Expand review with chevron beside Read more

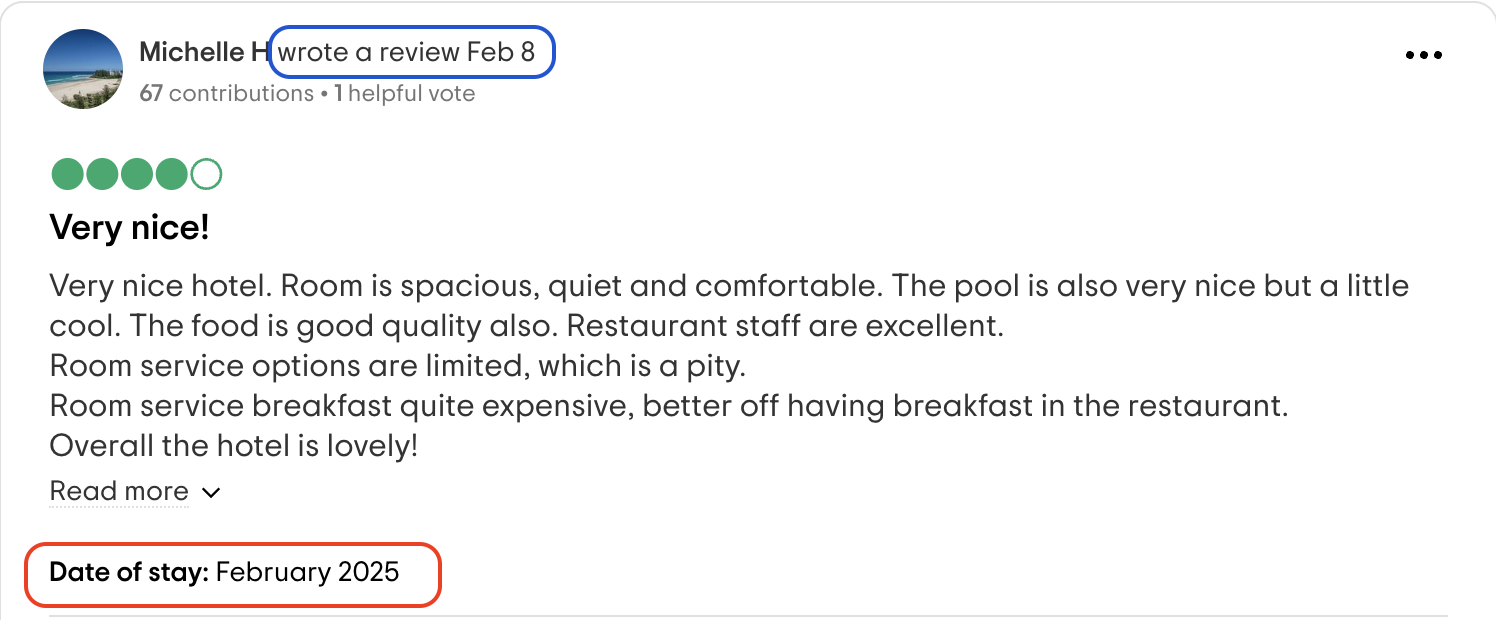click(210, 493)
